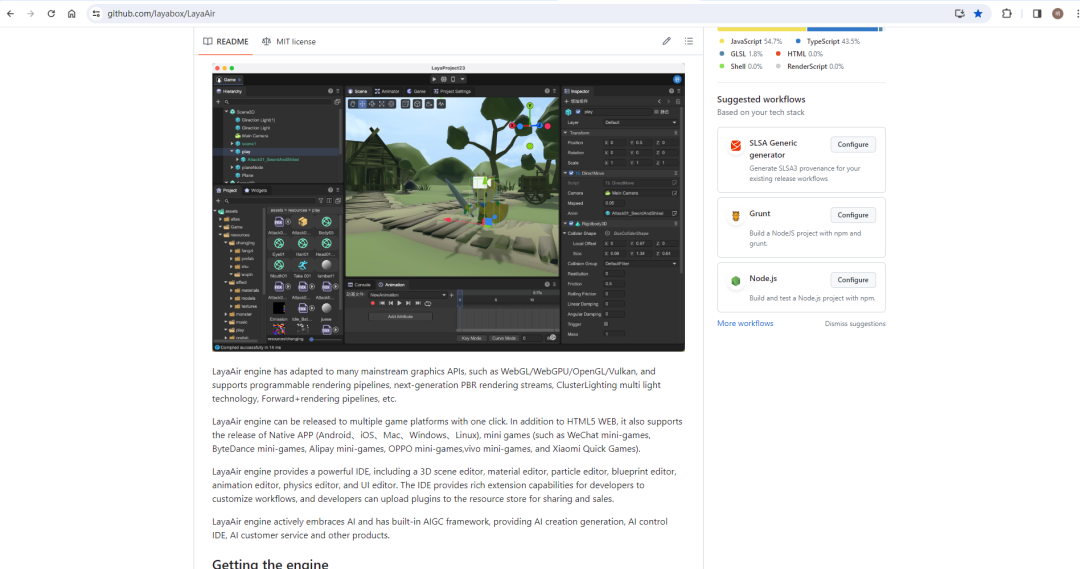The height and width of the screenshot is (569, 1080).
Task: Reload the GitHub page
Action: point(51,14)
